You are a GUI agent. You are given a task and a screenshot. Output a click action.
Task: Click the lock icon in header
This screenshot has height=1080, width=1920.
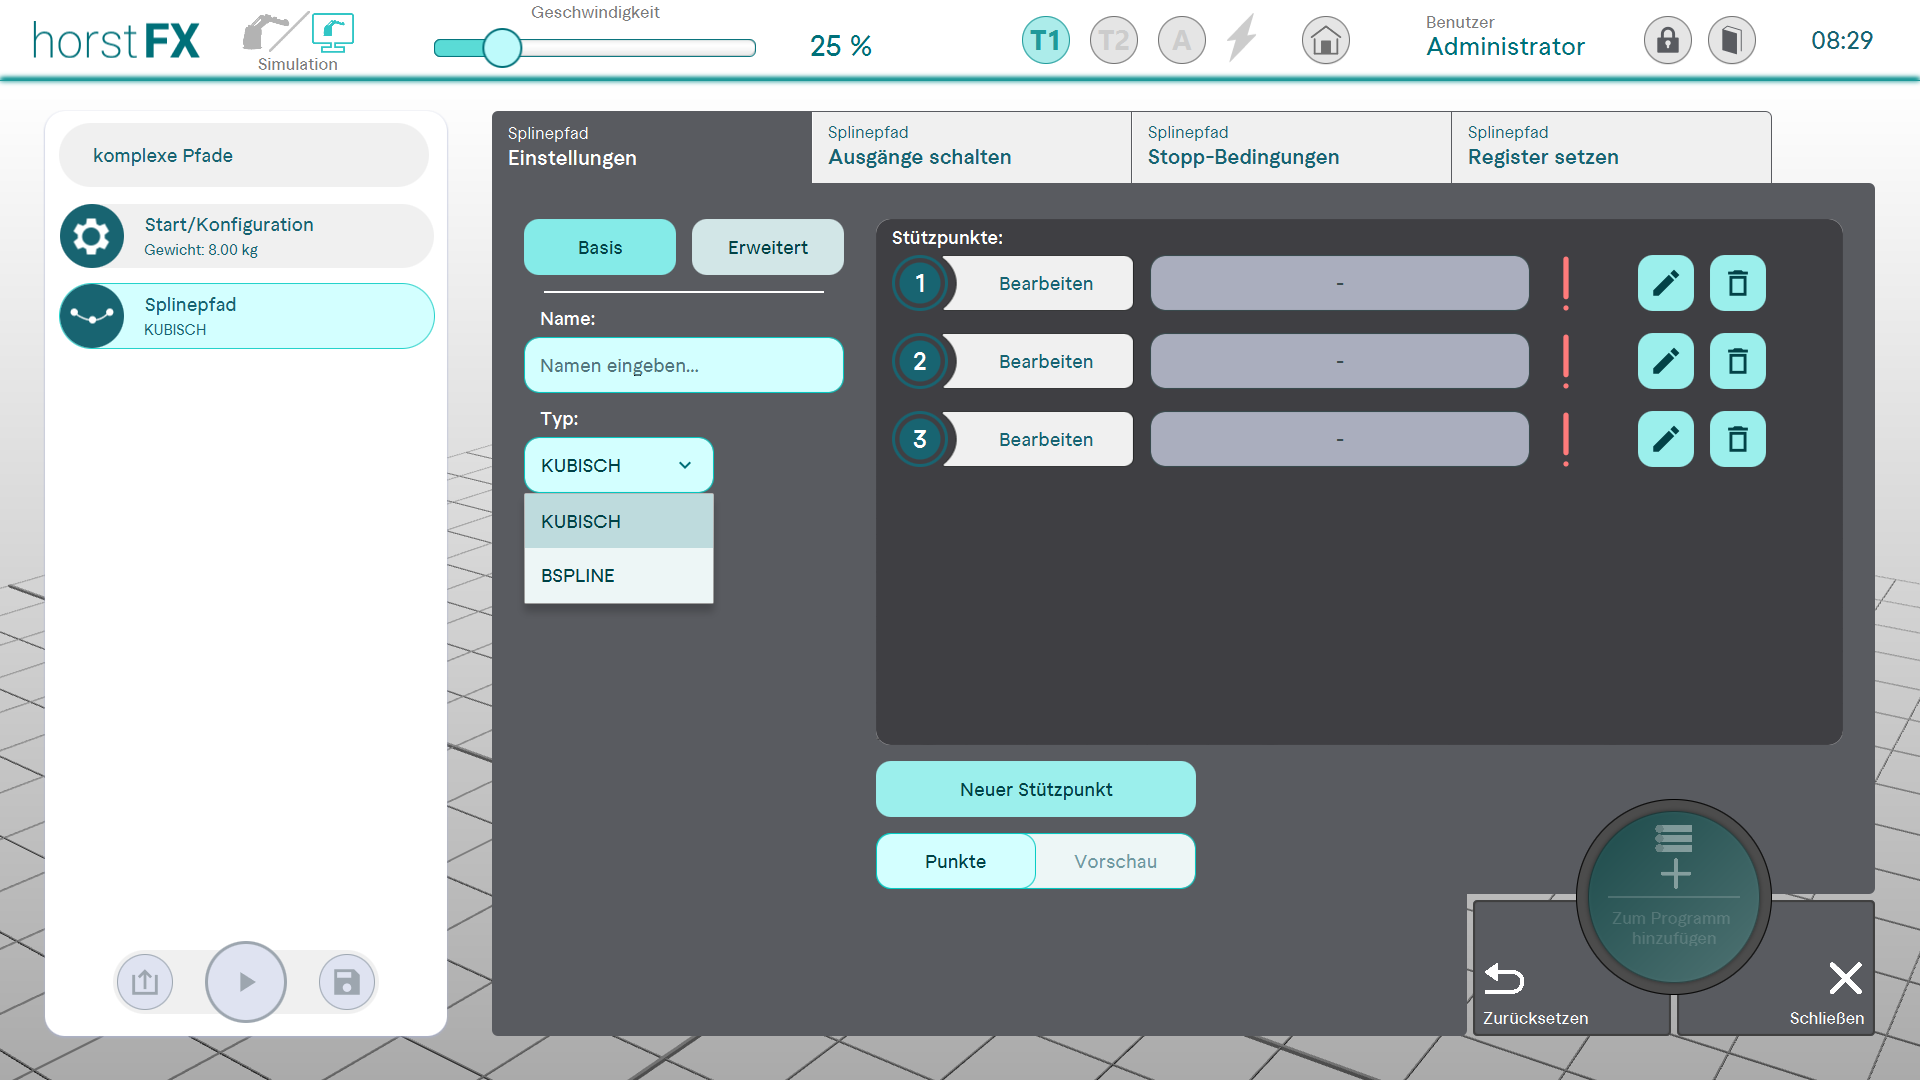(x=1667, y=41)
